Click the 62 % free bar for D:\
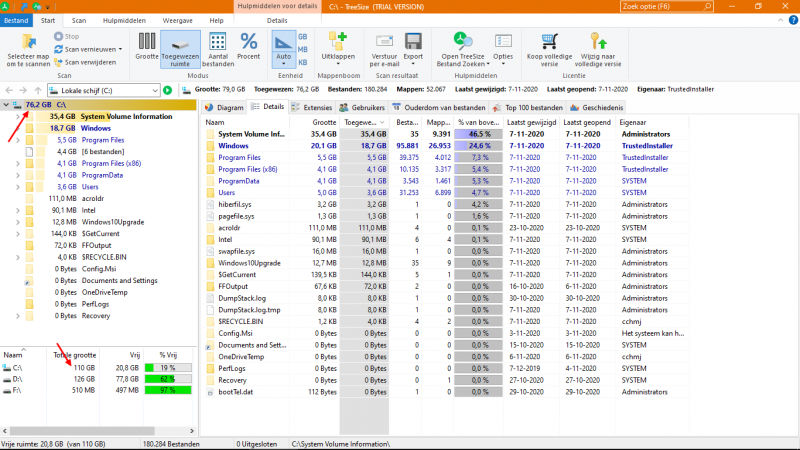The image size is (800, 450). 168,379
